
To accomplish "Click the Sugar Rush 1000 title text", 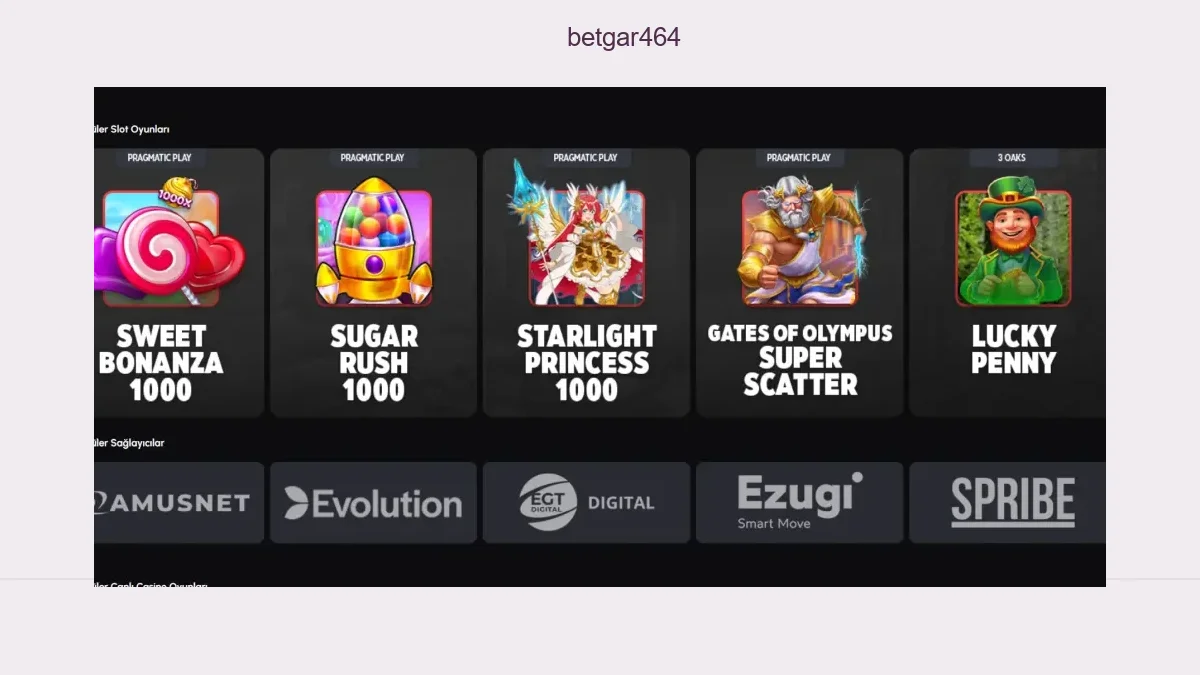I will [374, 363].
